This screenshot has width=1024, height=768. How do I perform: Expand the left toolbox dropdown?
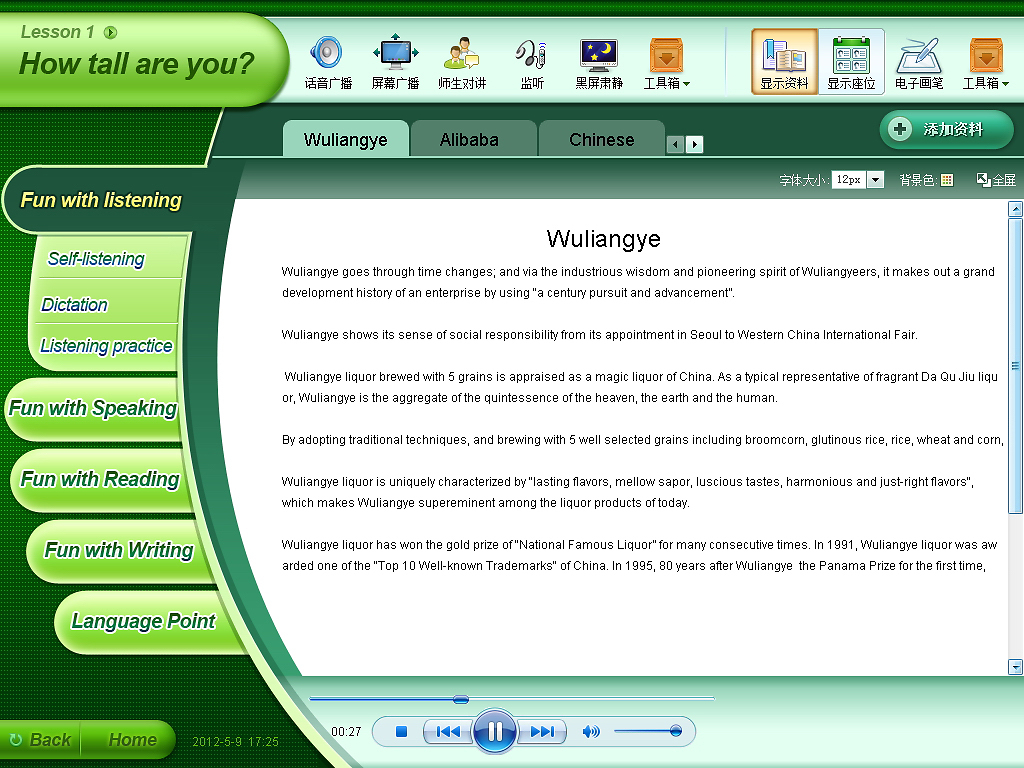pyautogui.click(x=666, y=62)
